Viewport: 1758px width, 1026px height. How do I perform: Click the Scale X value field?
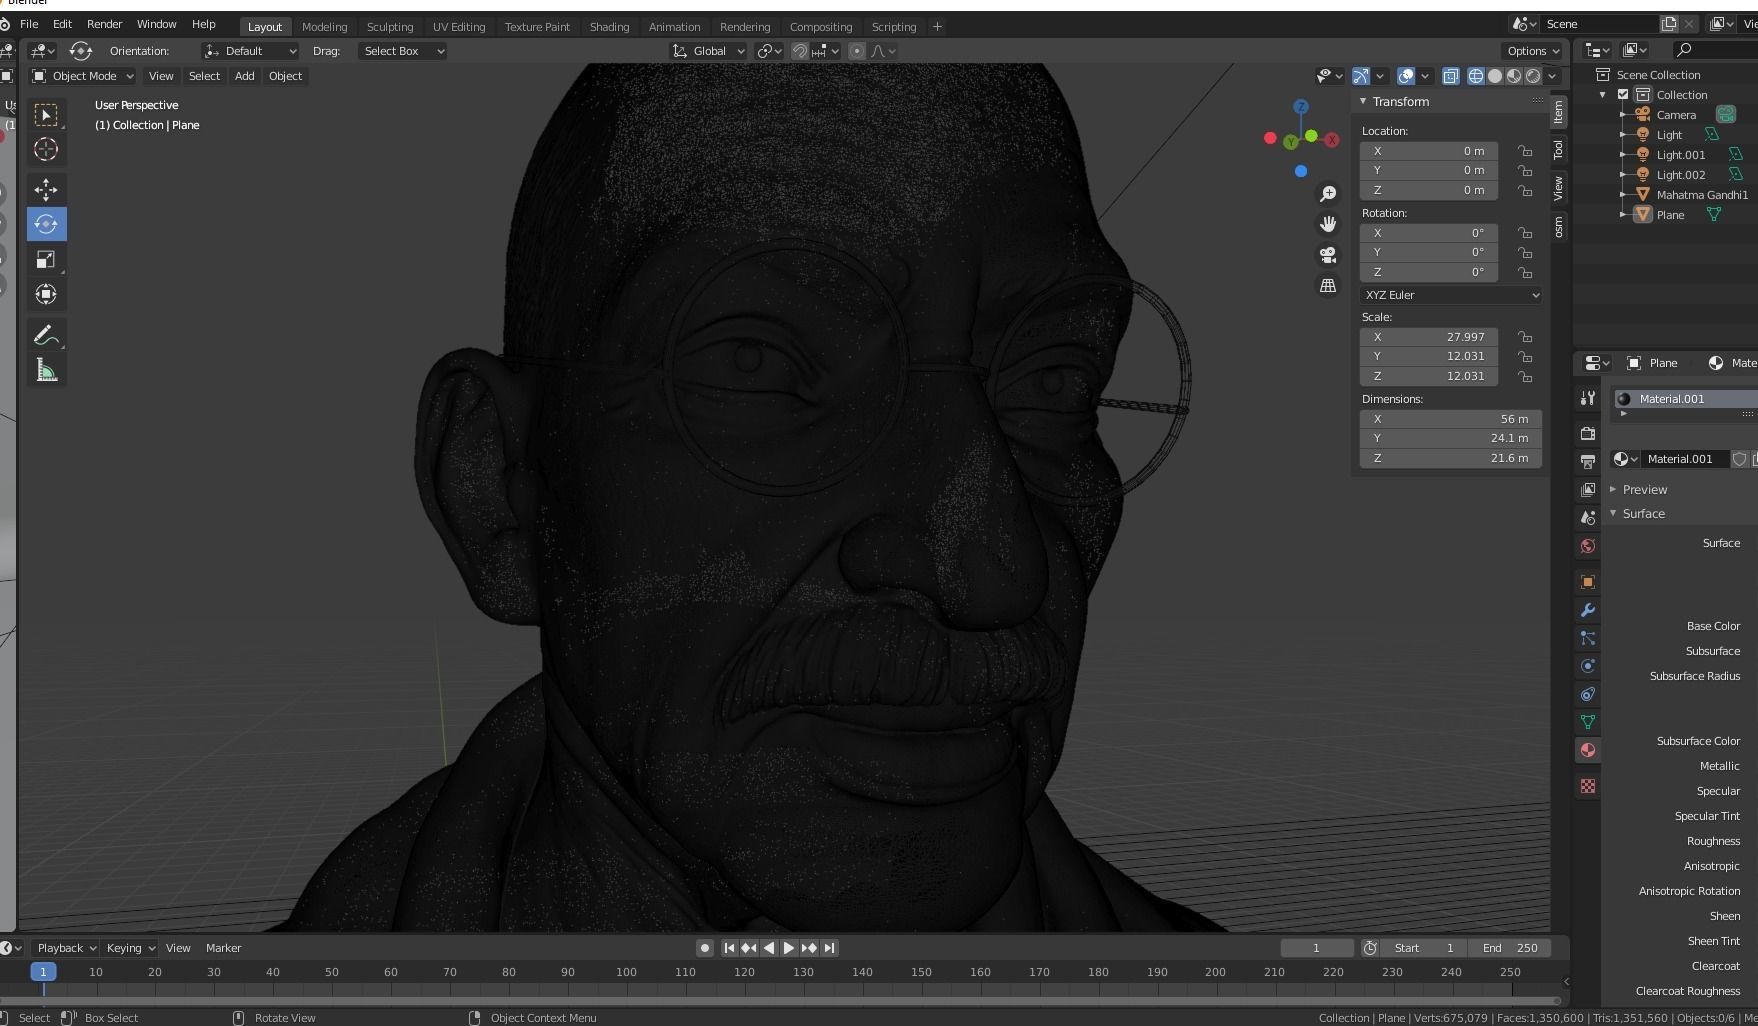(x=1429, y=337)
